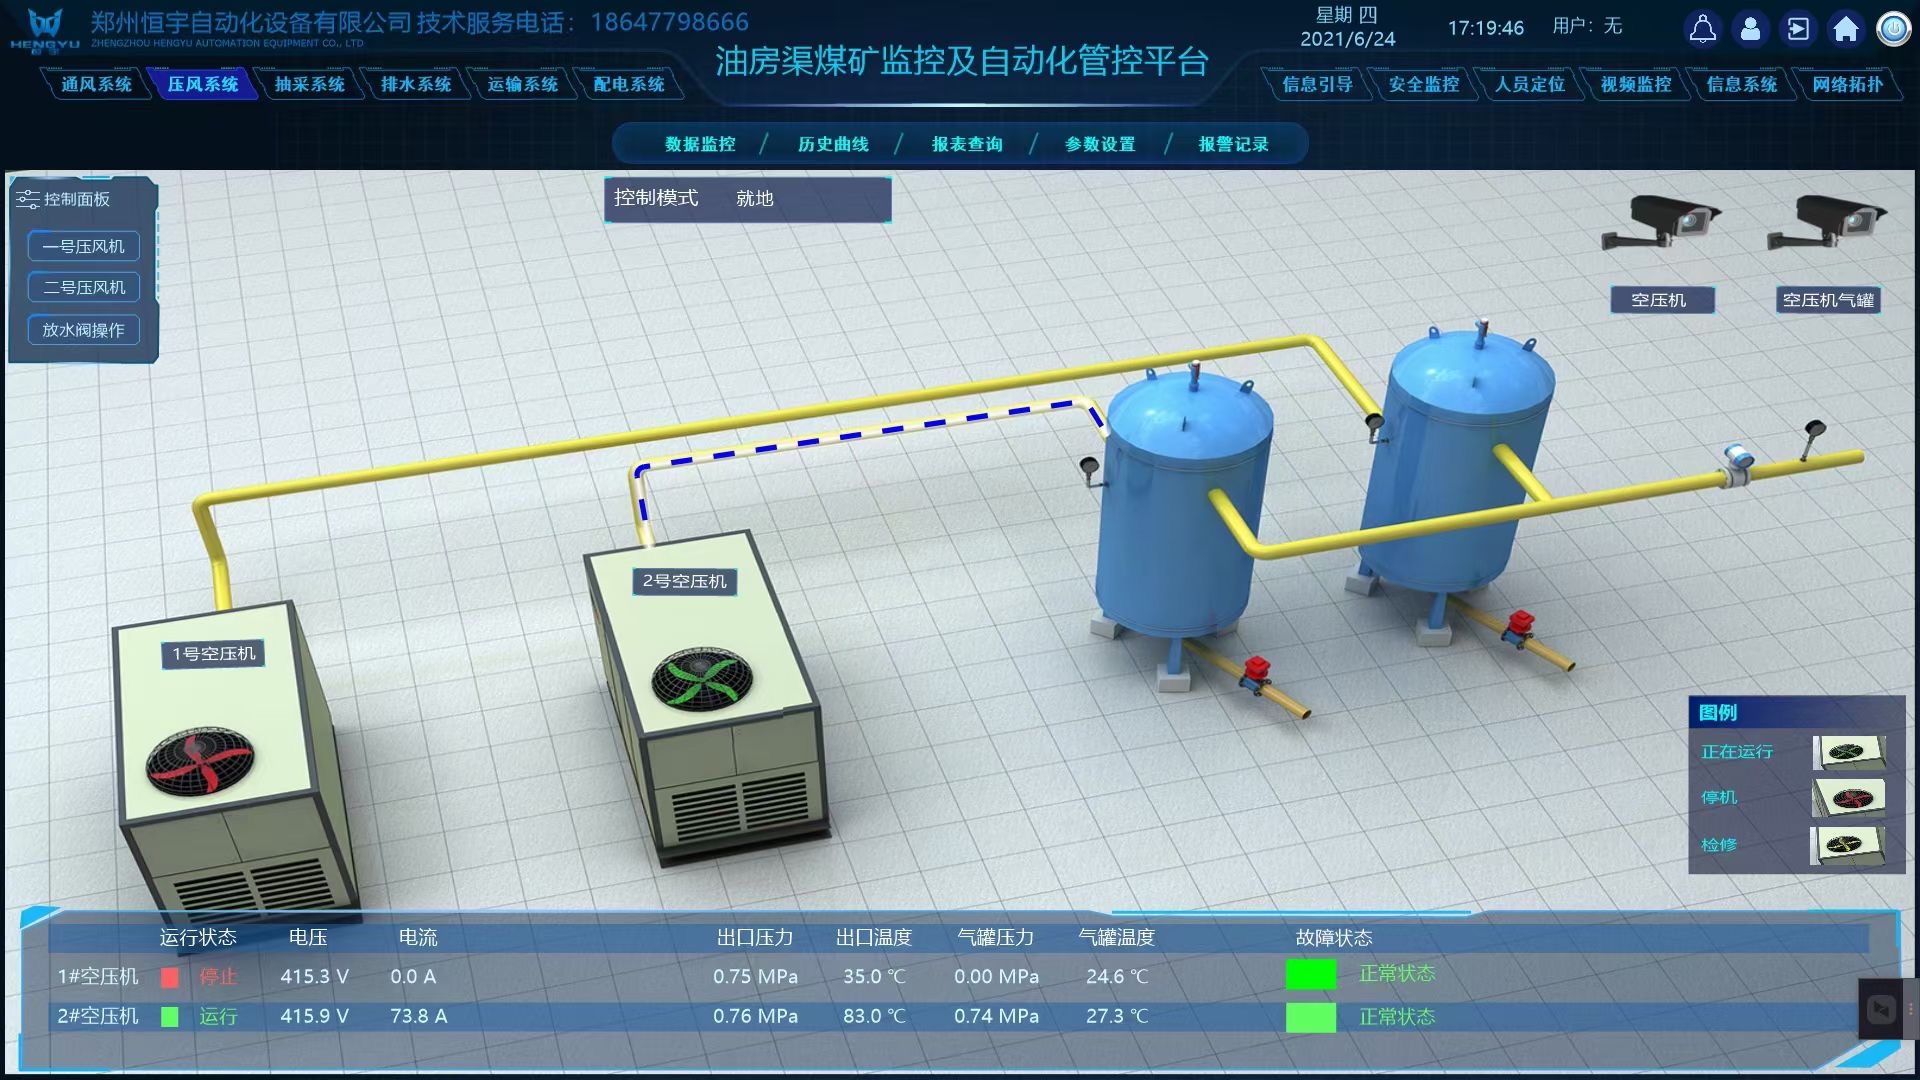Click the power button icon
The width and height of the screenshot is (1920, 1080).
point(1893,29)
